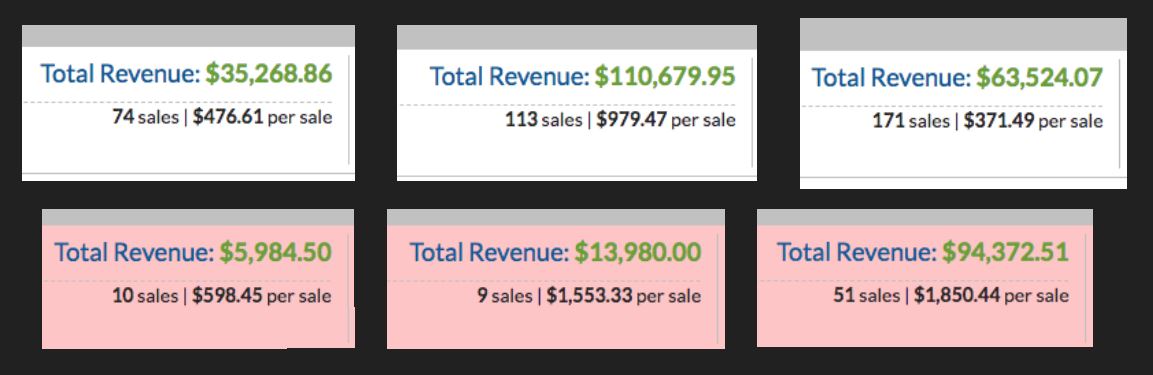Select the 51 sales count

[x=866, y=296]
